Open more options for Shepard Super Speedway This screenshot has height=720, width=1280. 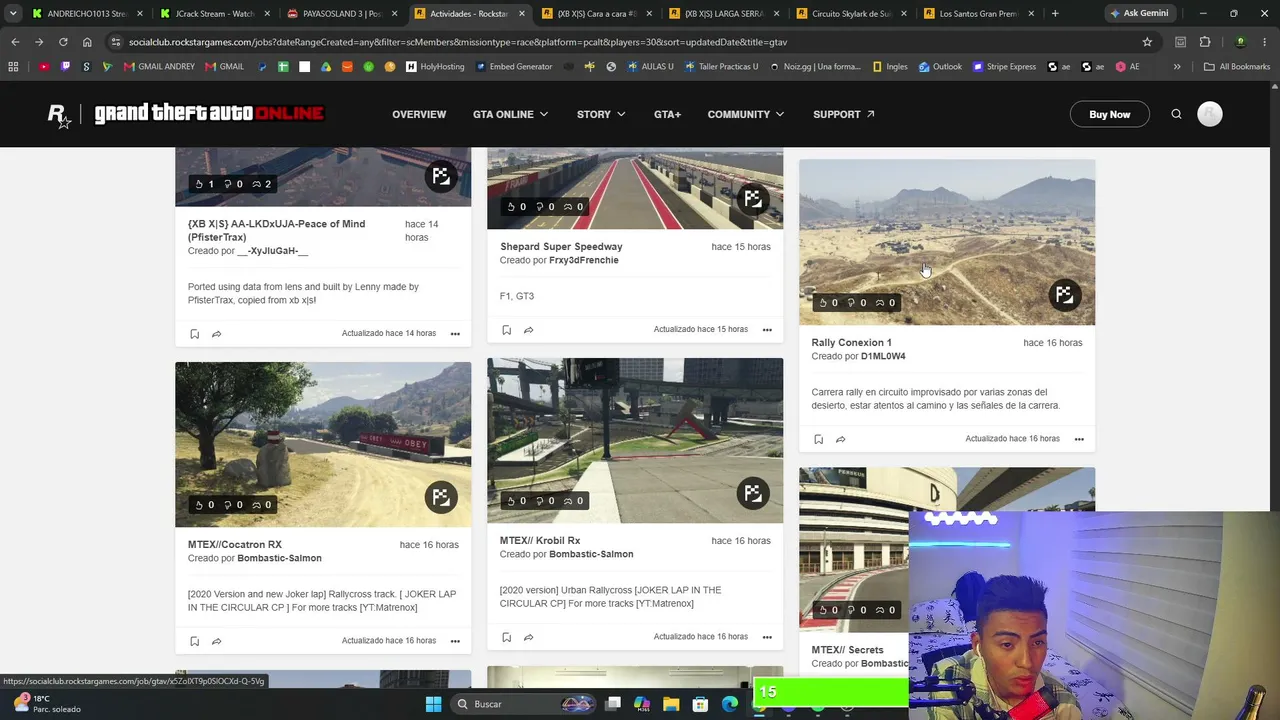[x=767, y=330]
